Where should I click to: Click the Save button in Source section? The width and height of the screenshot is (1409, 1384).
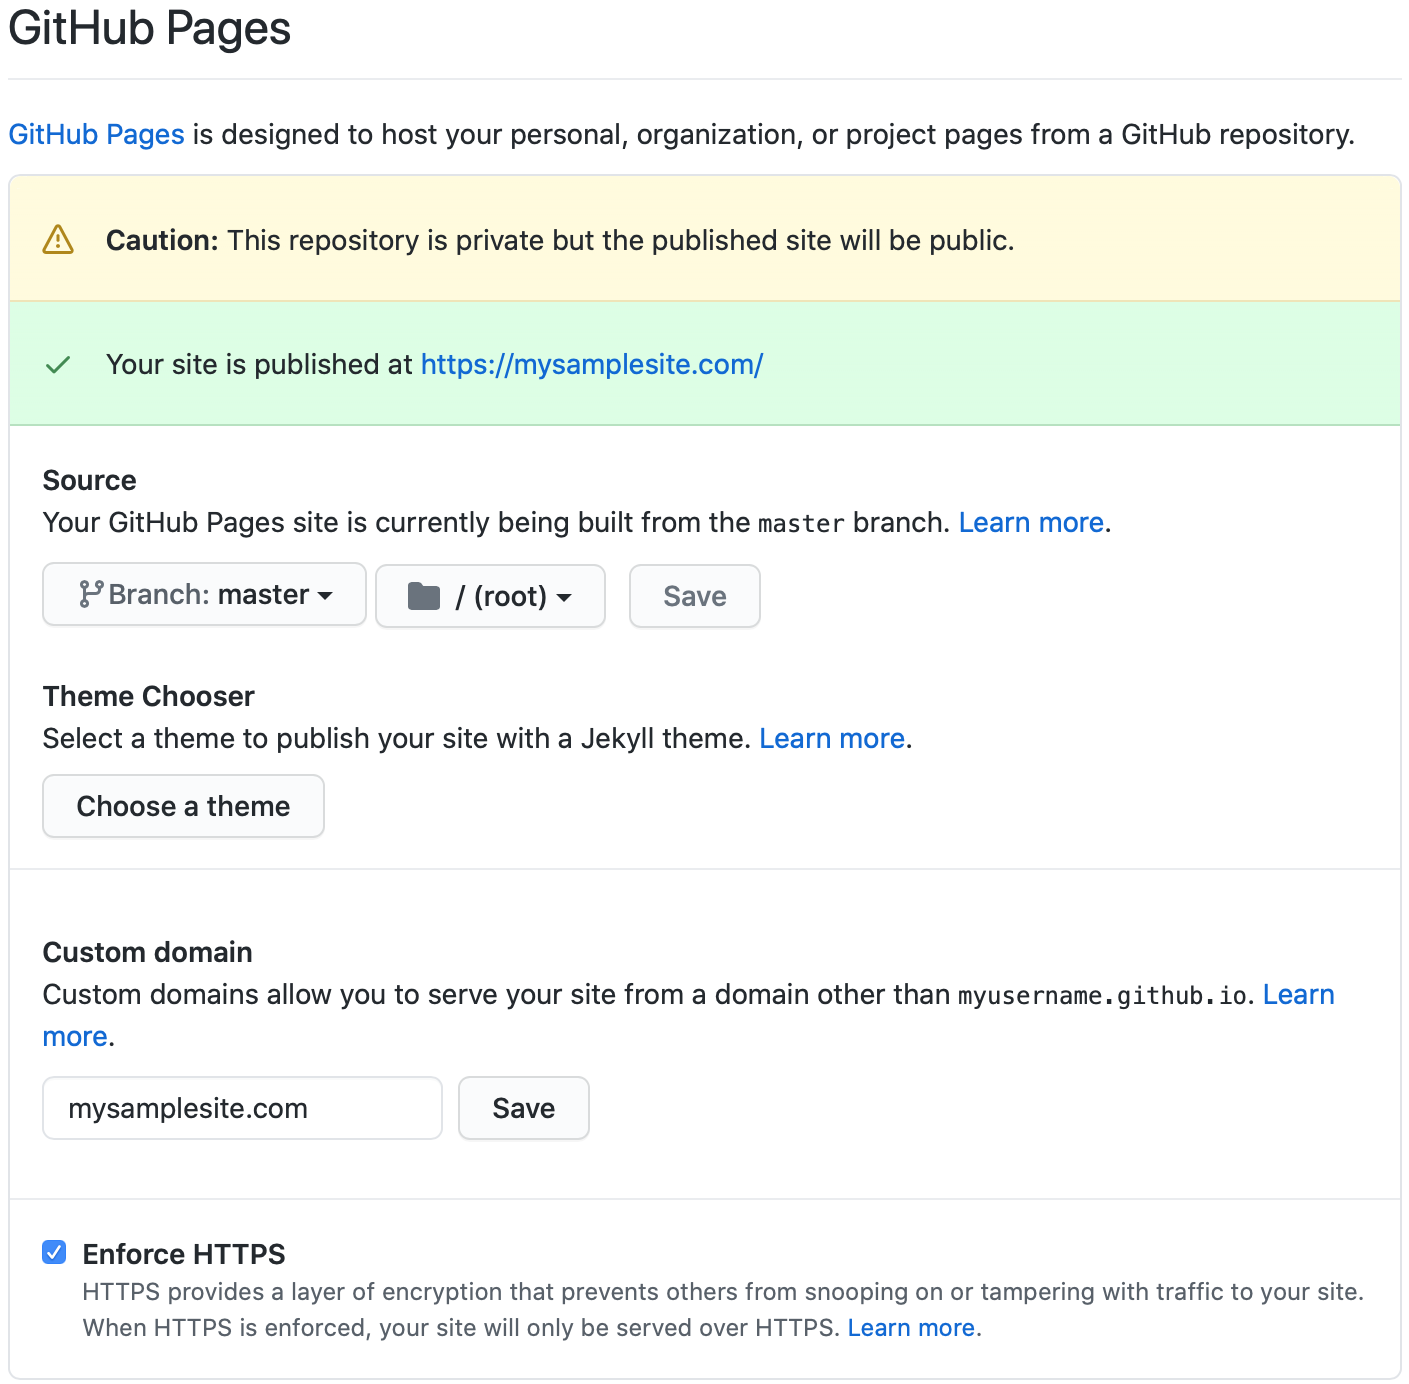pyautogui.click(x=695, y=596)
